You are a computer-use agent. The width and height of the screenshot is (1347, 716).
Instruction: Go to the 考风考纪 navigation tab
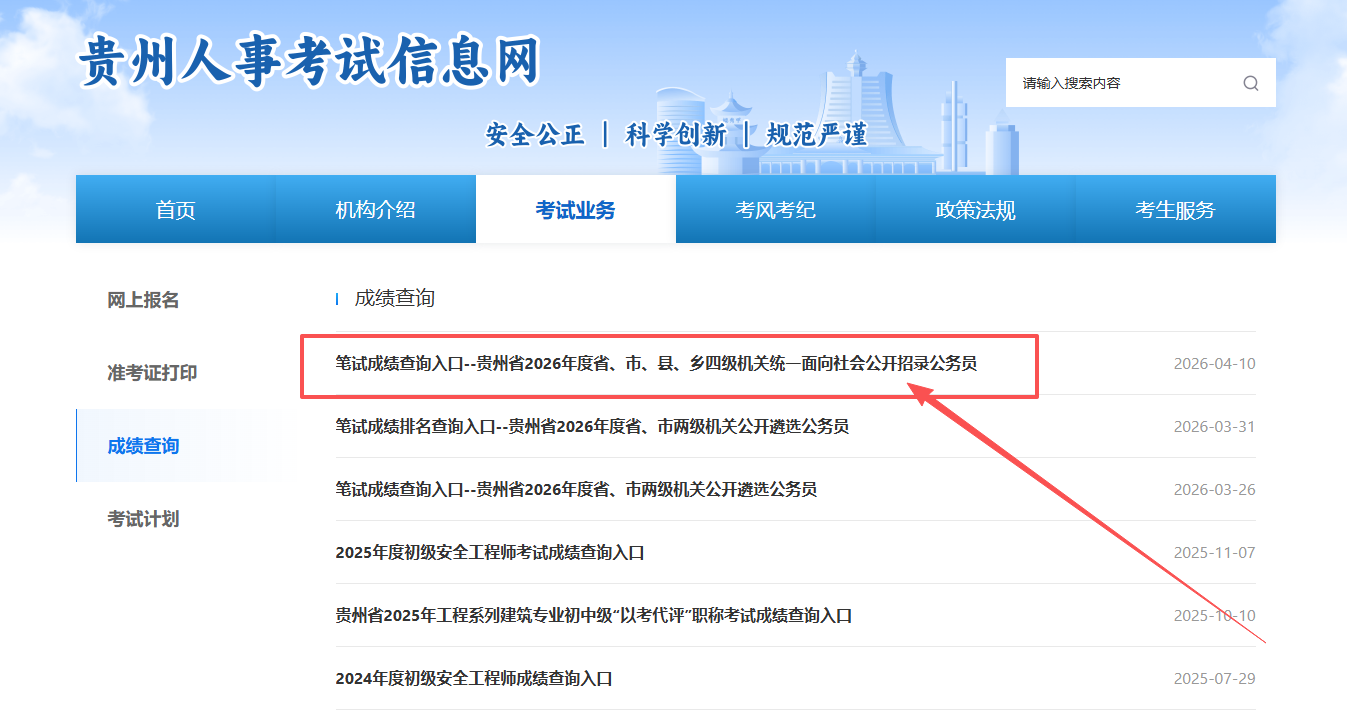pos(775,210)
